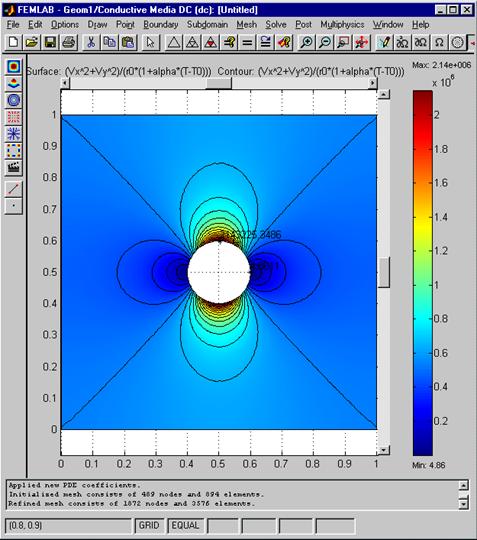Click the Initialize Mesh triangle icon

point(174,42)
